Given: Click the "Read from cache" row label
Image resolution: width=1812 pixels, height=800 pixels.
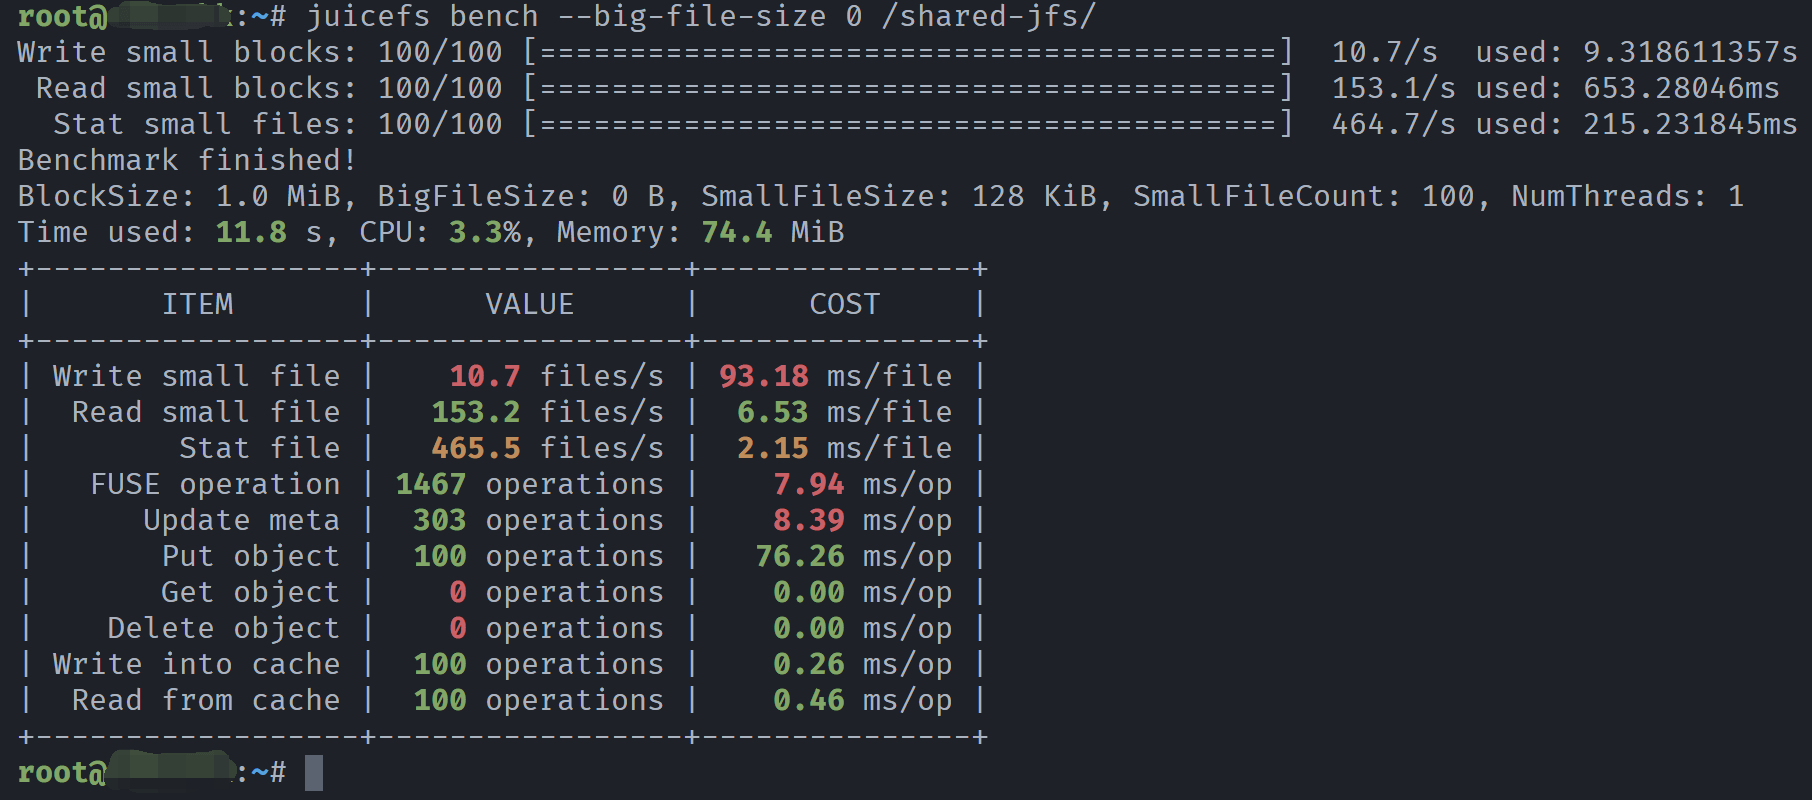Looking at the screenshot, I should tap(206, 701).
